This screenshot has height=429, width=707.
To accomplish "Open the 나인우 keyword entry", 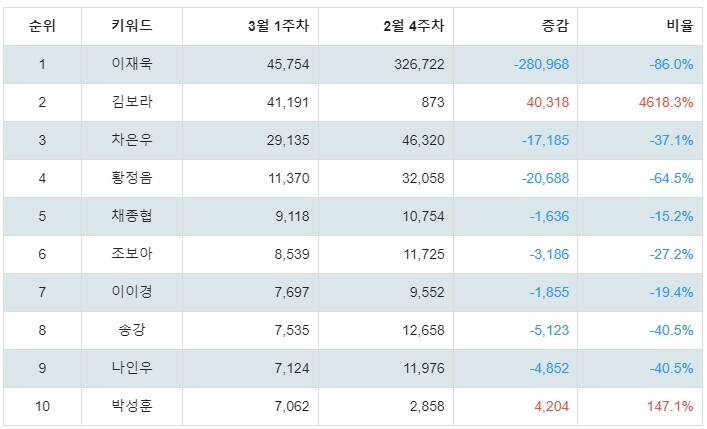I will (132, 368).
